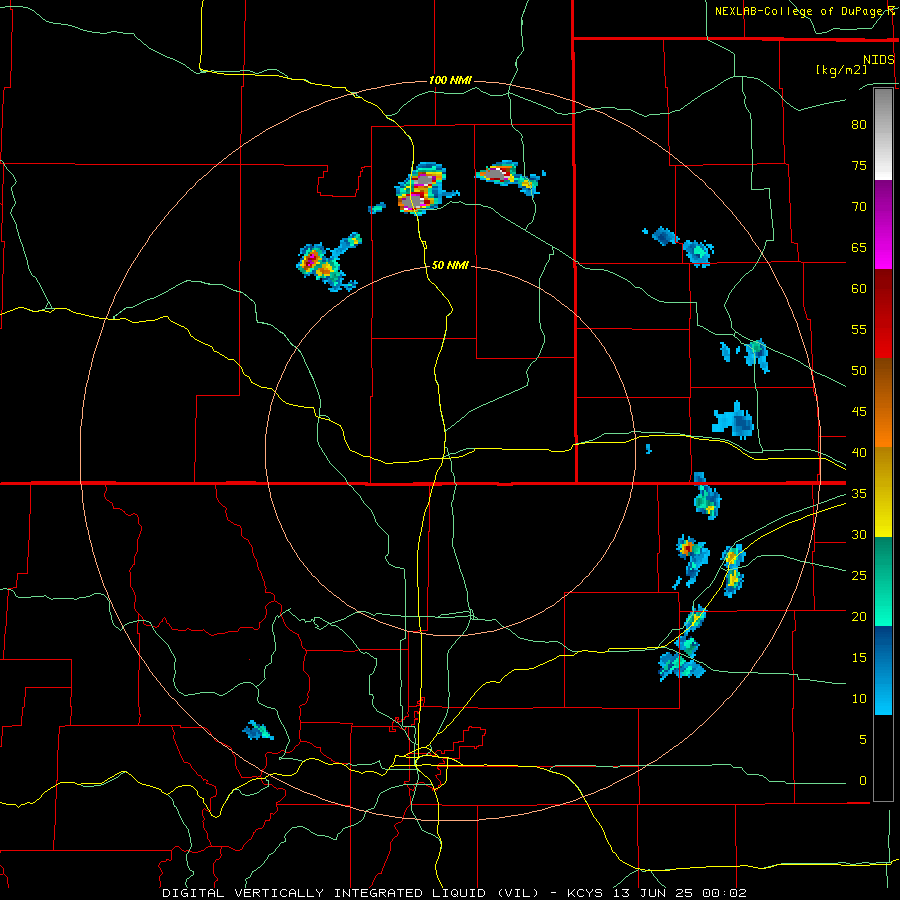Click the 15 value on the VIL scale
The image size is (900, 900).
[859, 657]
